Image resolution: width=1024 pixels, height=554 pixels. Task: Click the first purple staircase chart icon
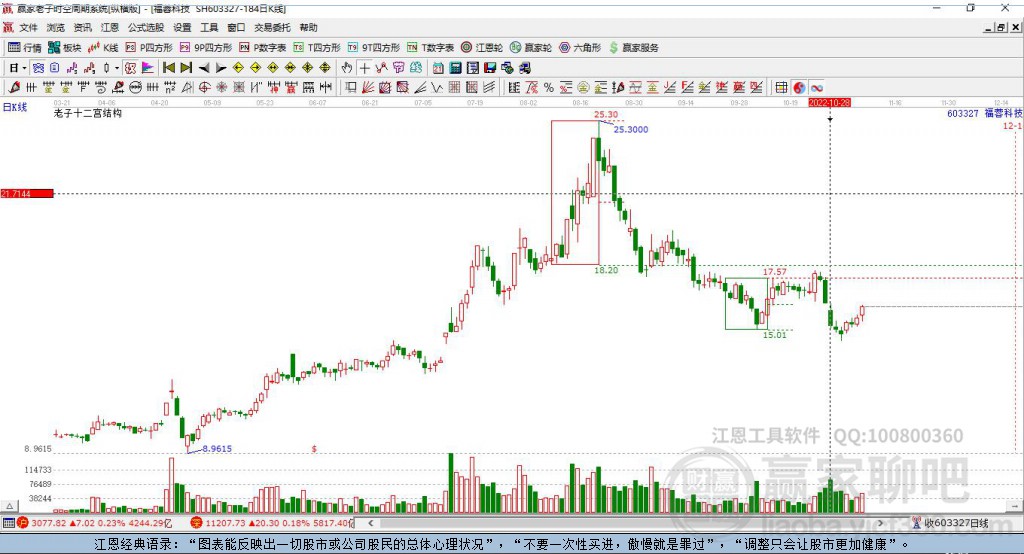(72, 68)
